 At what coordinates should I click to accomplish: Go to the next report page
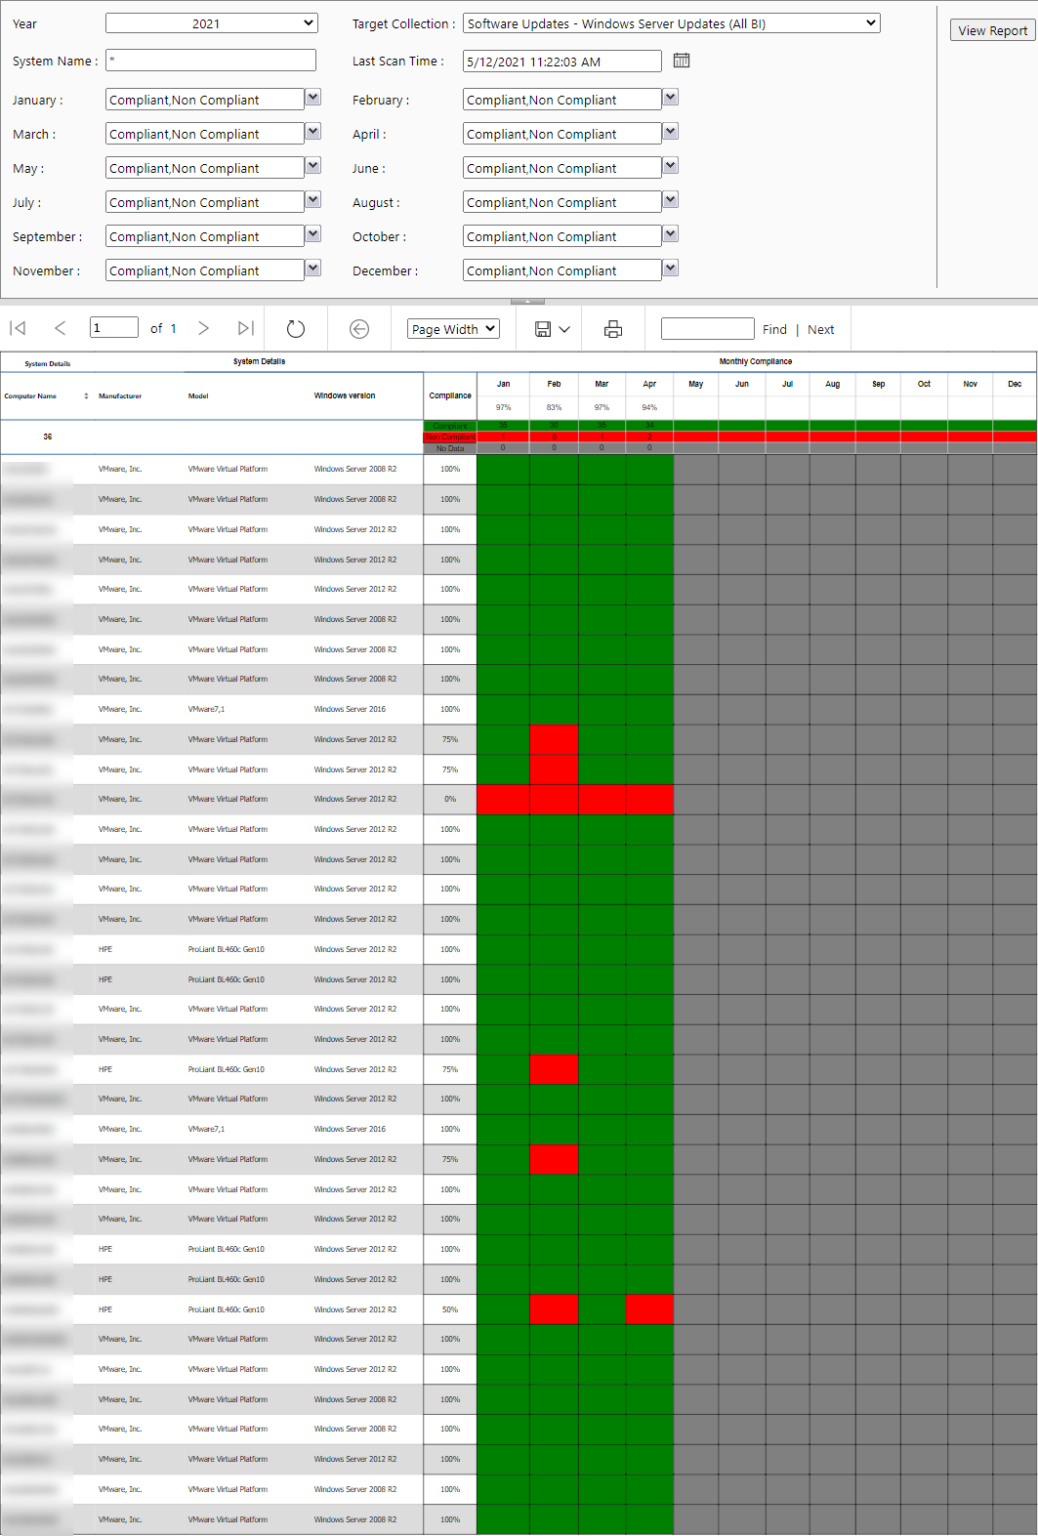pos(203,328)
